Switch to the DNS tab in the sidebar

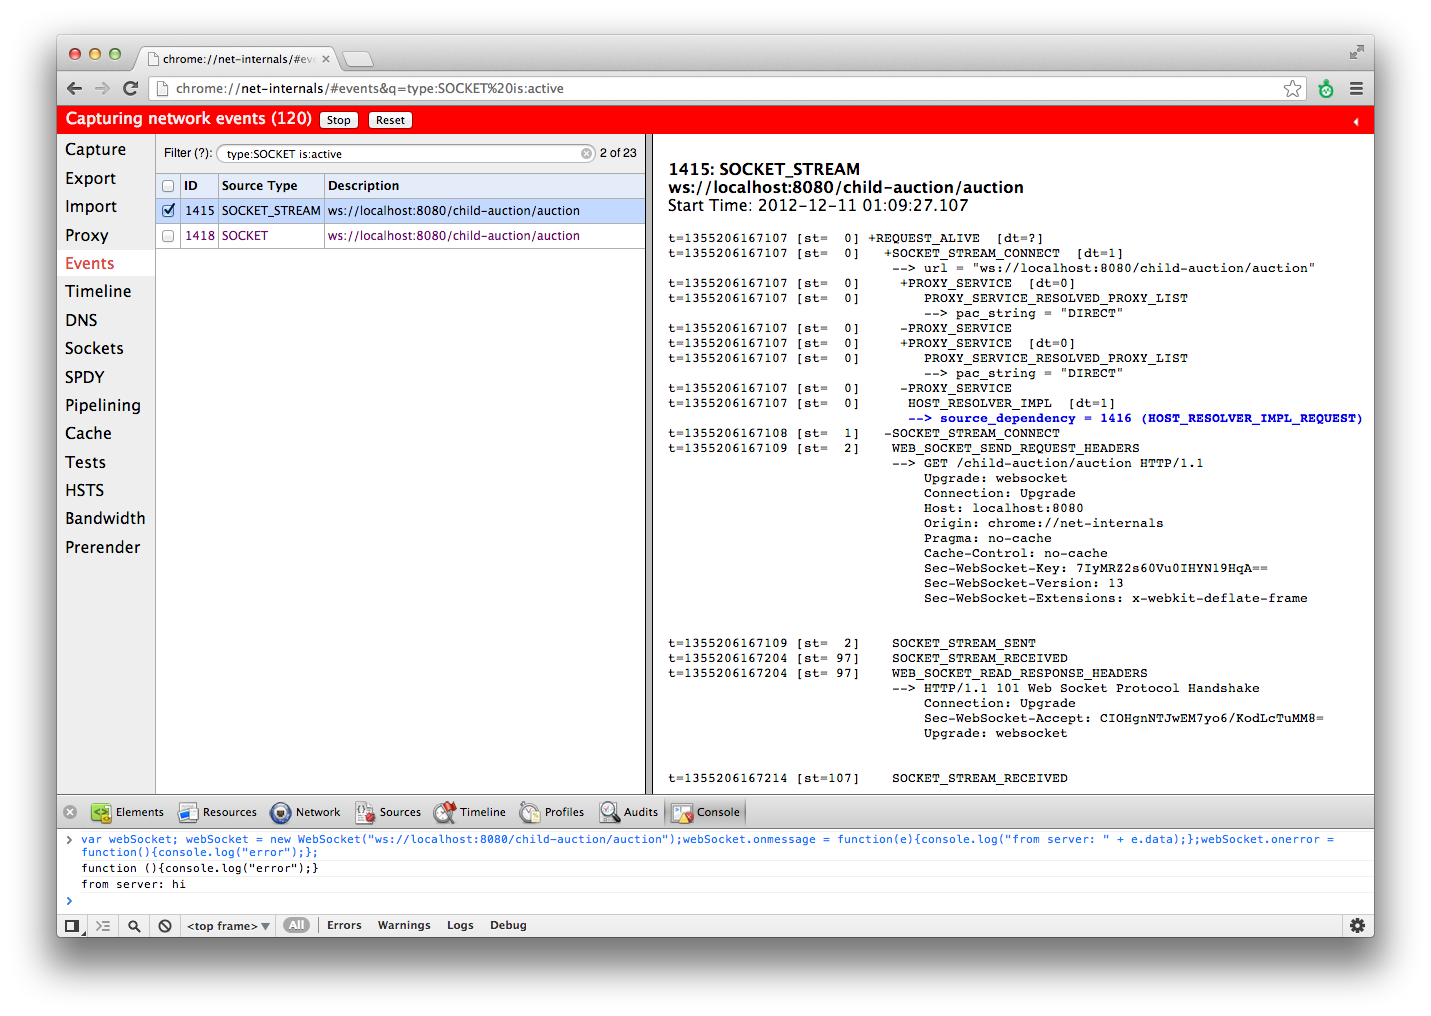pyautogui.click(x=81, y=320)
